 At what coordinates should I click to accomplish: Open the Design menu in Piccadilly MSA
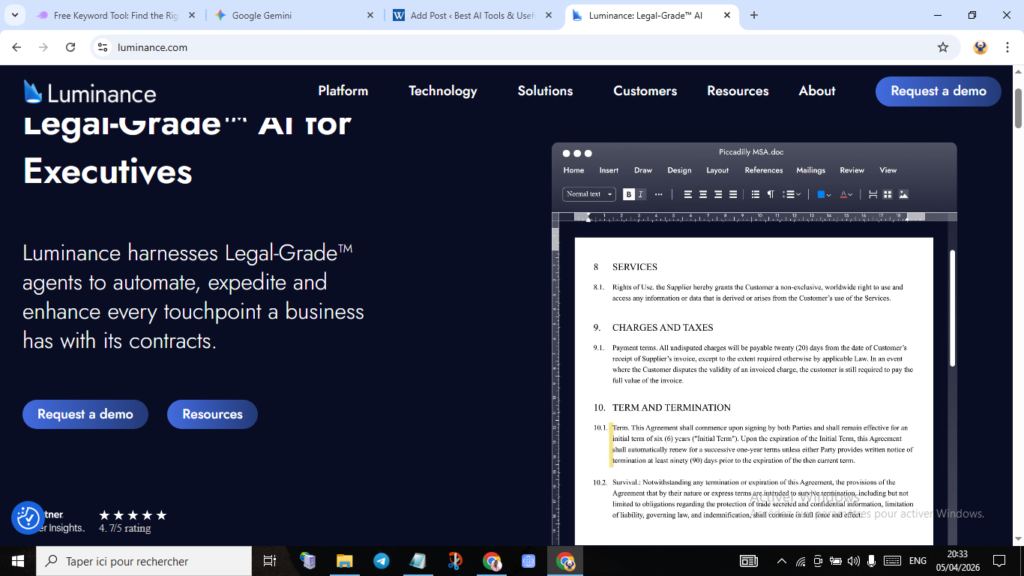tap(679, 170)
